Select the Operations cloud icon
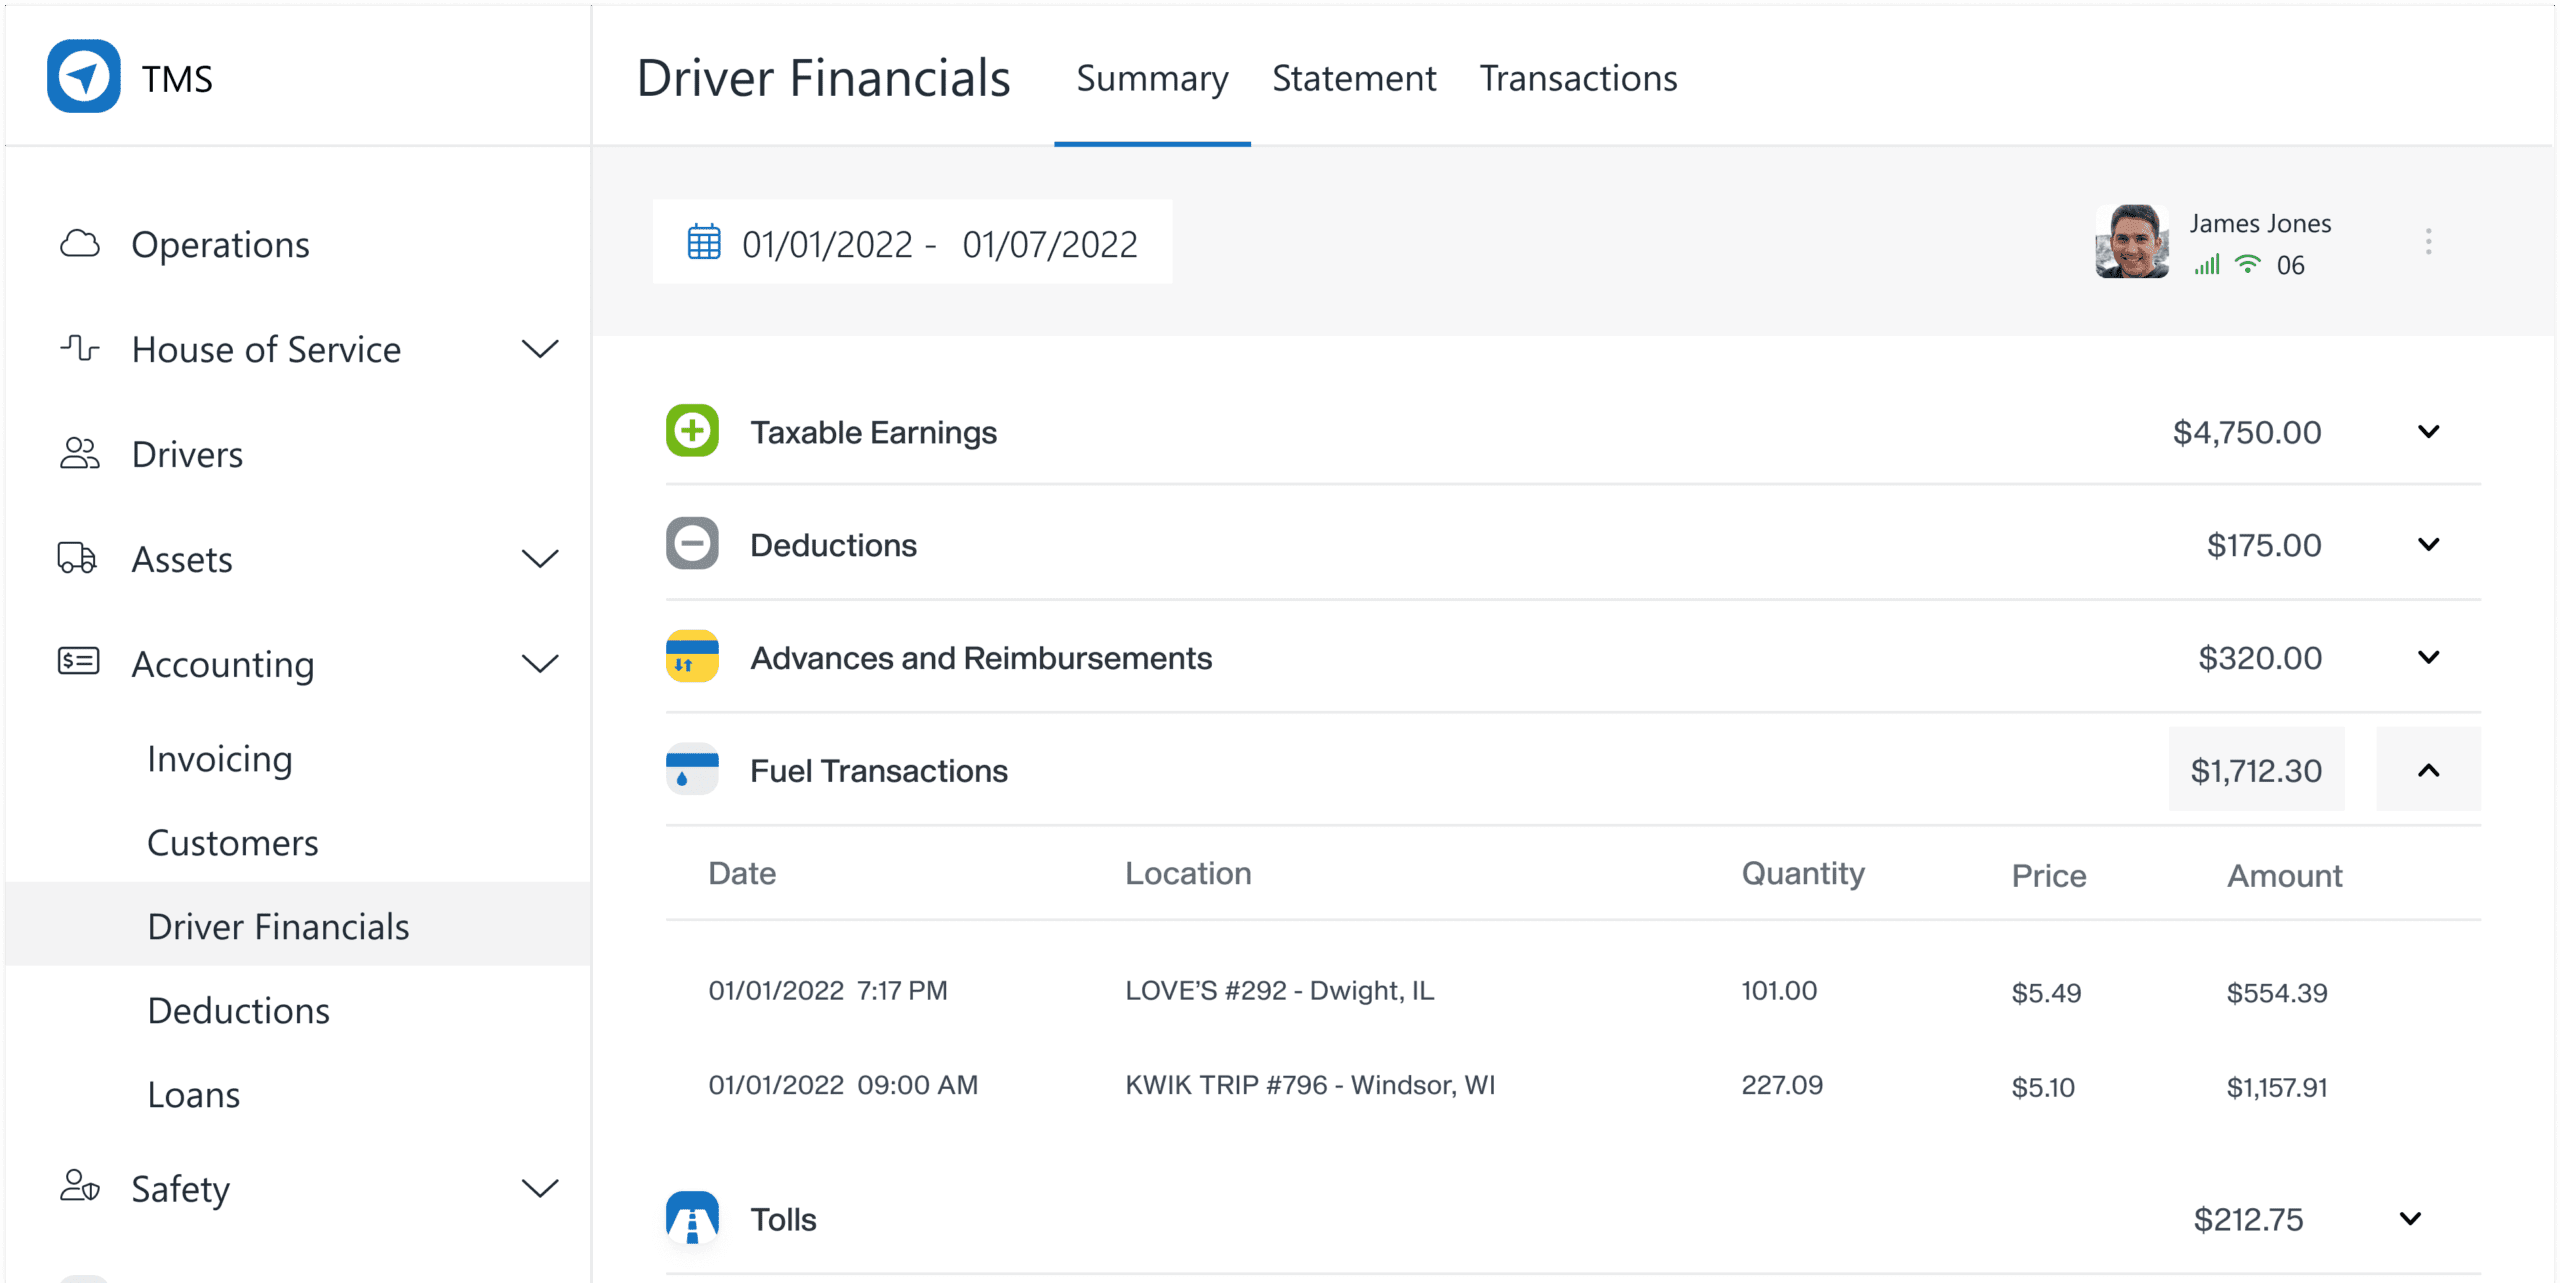 coord(81,243)
